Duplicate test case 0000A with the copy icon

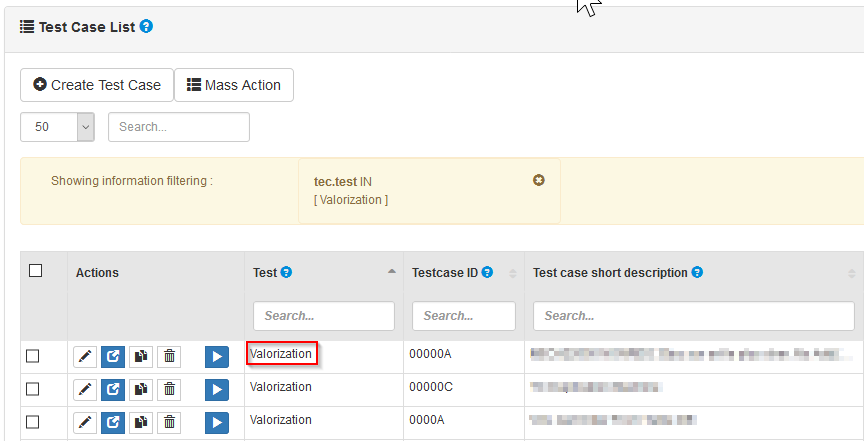point(141,423)
